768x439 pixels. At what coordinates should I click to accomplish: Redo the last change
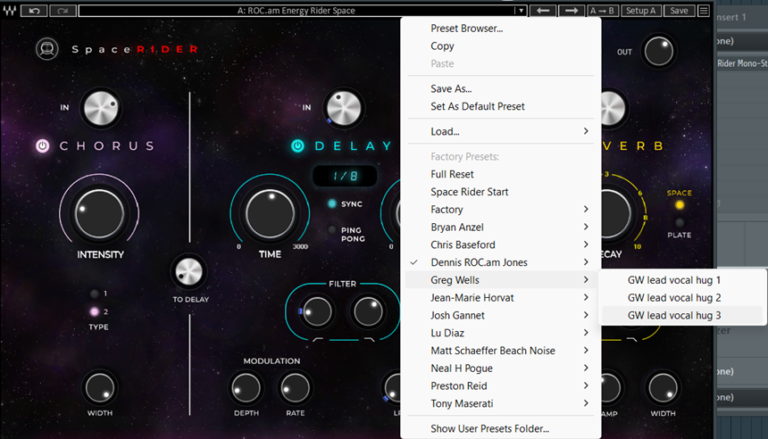tap(63, 10)
